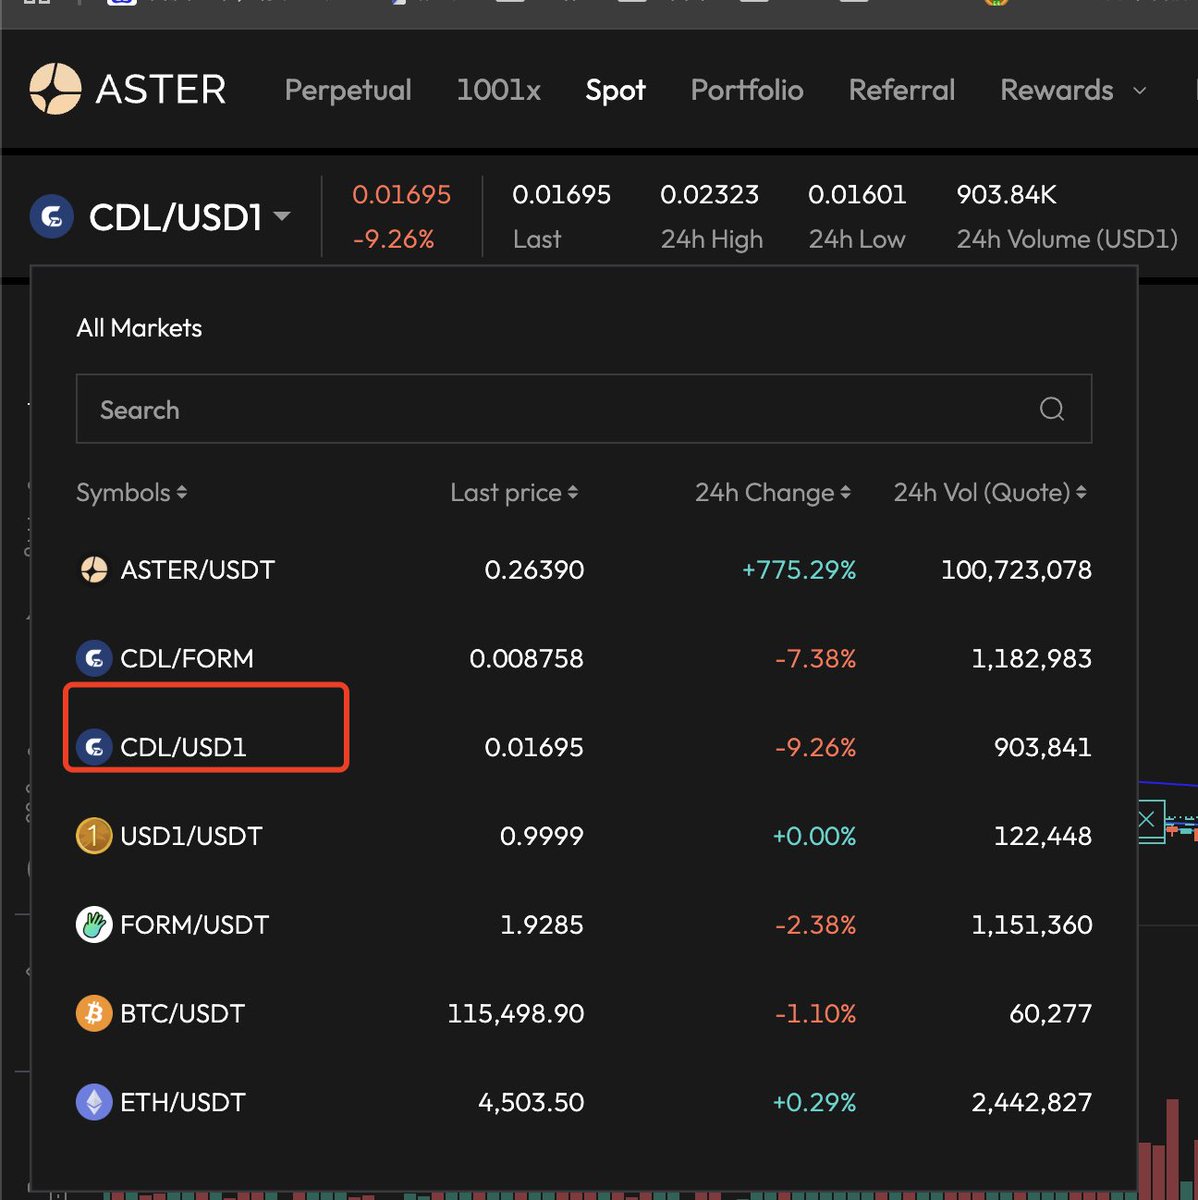Click the ASTER/USDT coin icon
The image size is (1198, 1200).
[94, 570]
